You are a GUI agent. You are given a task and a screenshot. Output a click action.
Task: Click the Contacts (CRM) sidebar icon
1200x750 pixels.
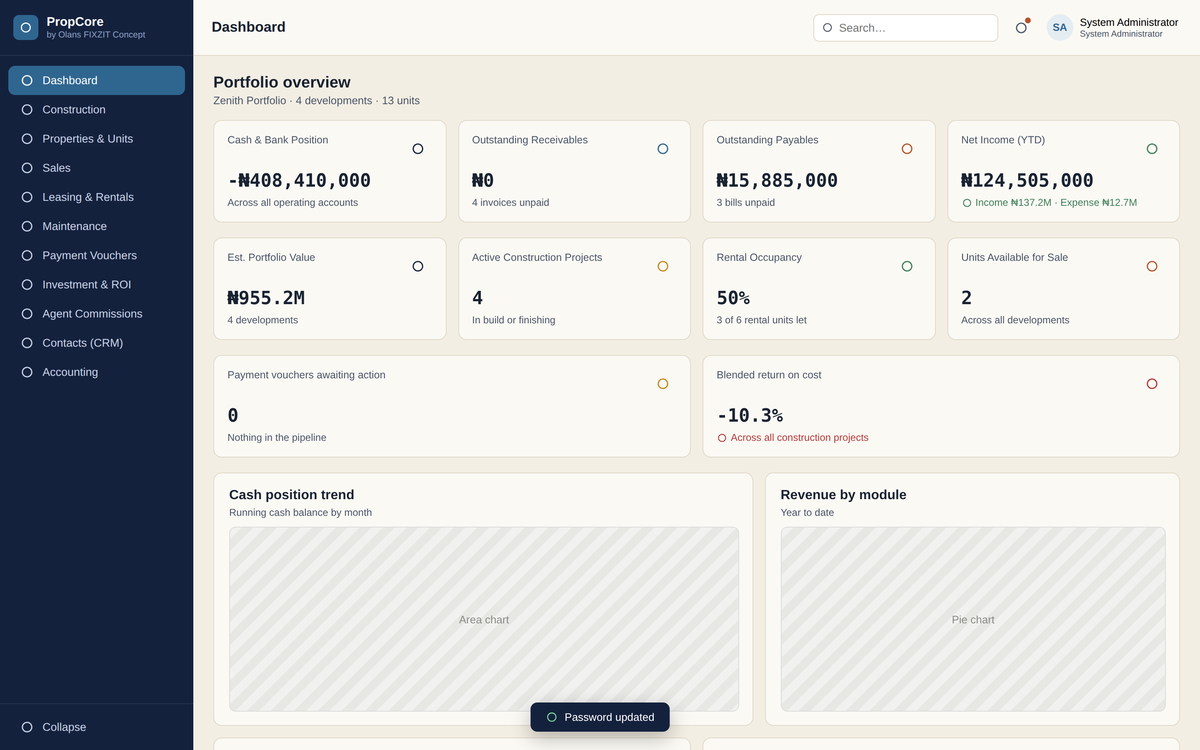tap(27, 343)
